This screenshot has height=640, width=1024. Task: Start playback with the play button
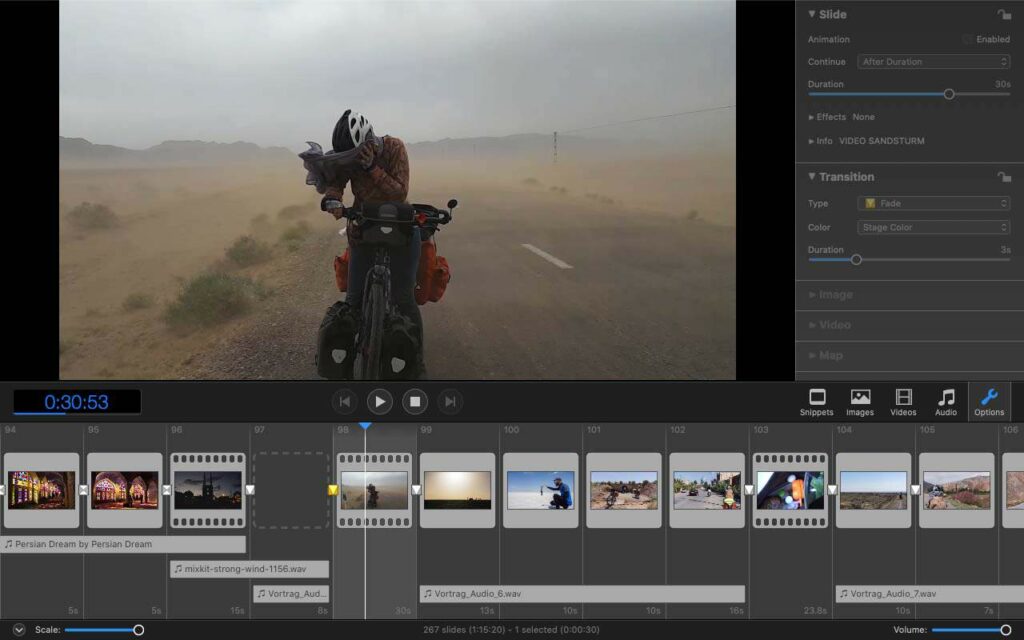(x=379, y=402)
